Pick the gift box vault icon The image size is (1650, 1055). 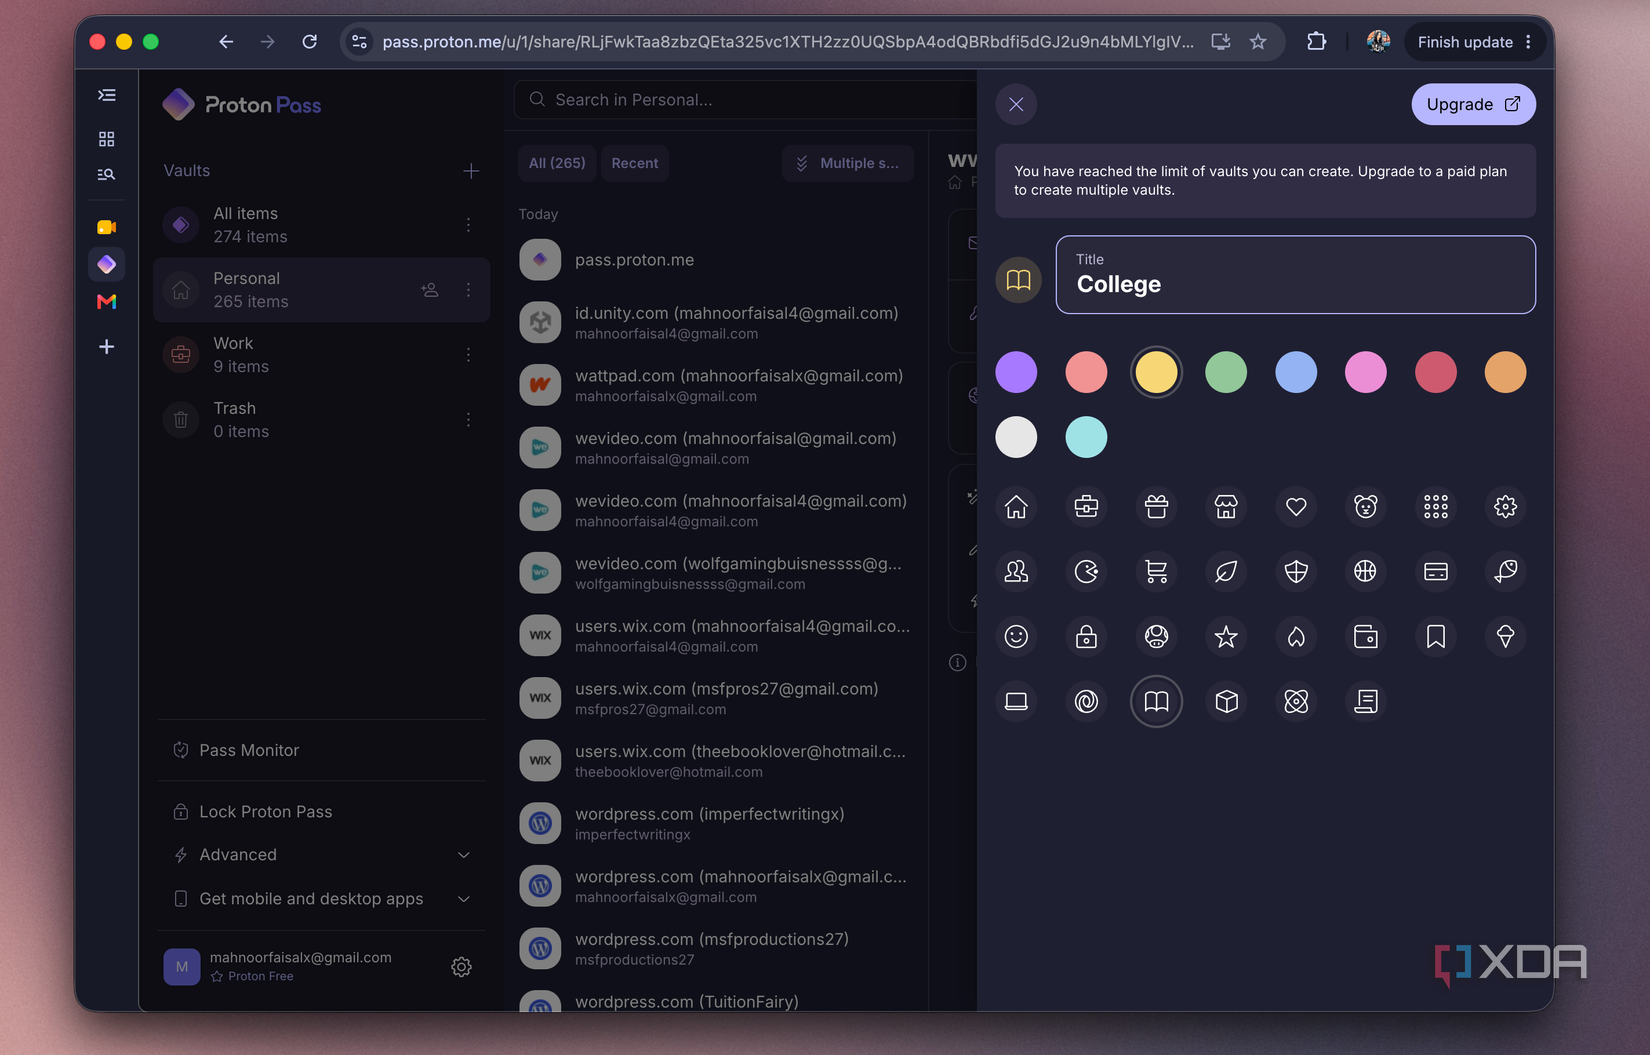tap(1156, 507)
